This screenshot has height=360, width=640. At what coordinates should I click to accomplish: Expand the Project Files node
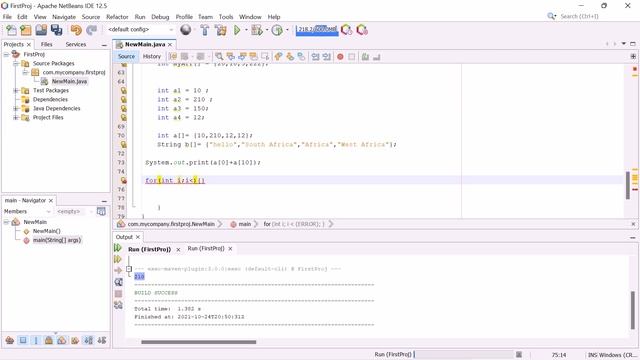tap(16, 117)
